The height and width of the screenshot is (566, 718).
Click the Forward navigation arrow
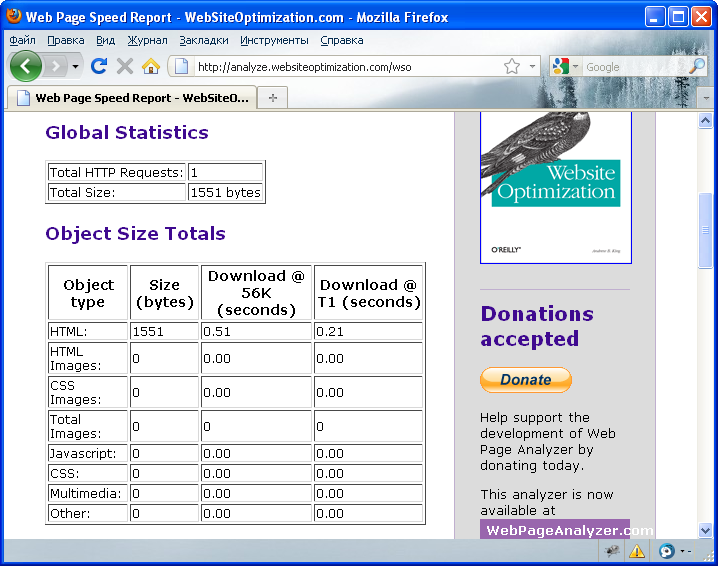click(x=56, y=67)
